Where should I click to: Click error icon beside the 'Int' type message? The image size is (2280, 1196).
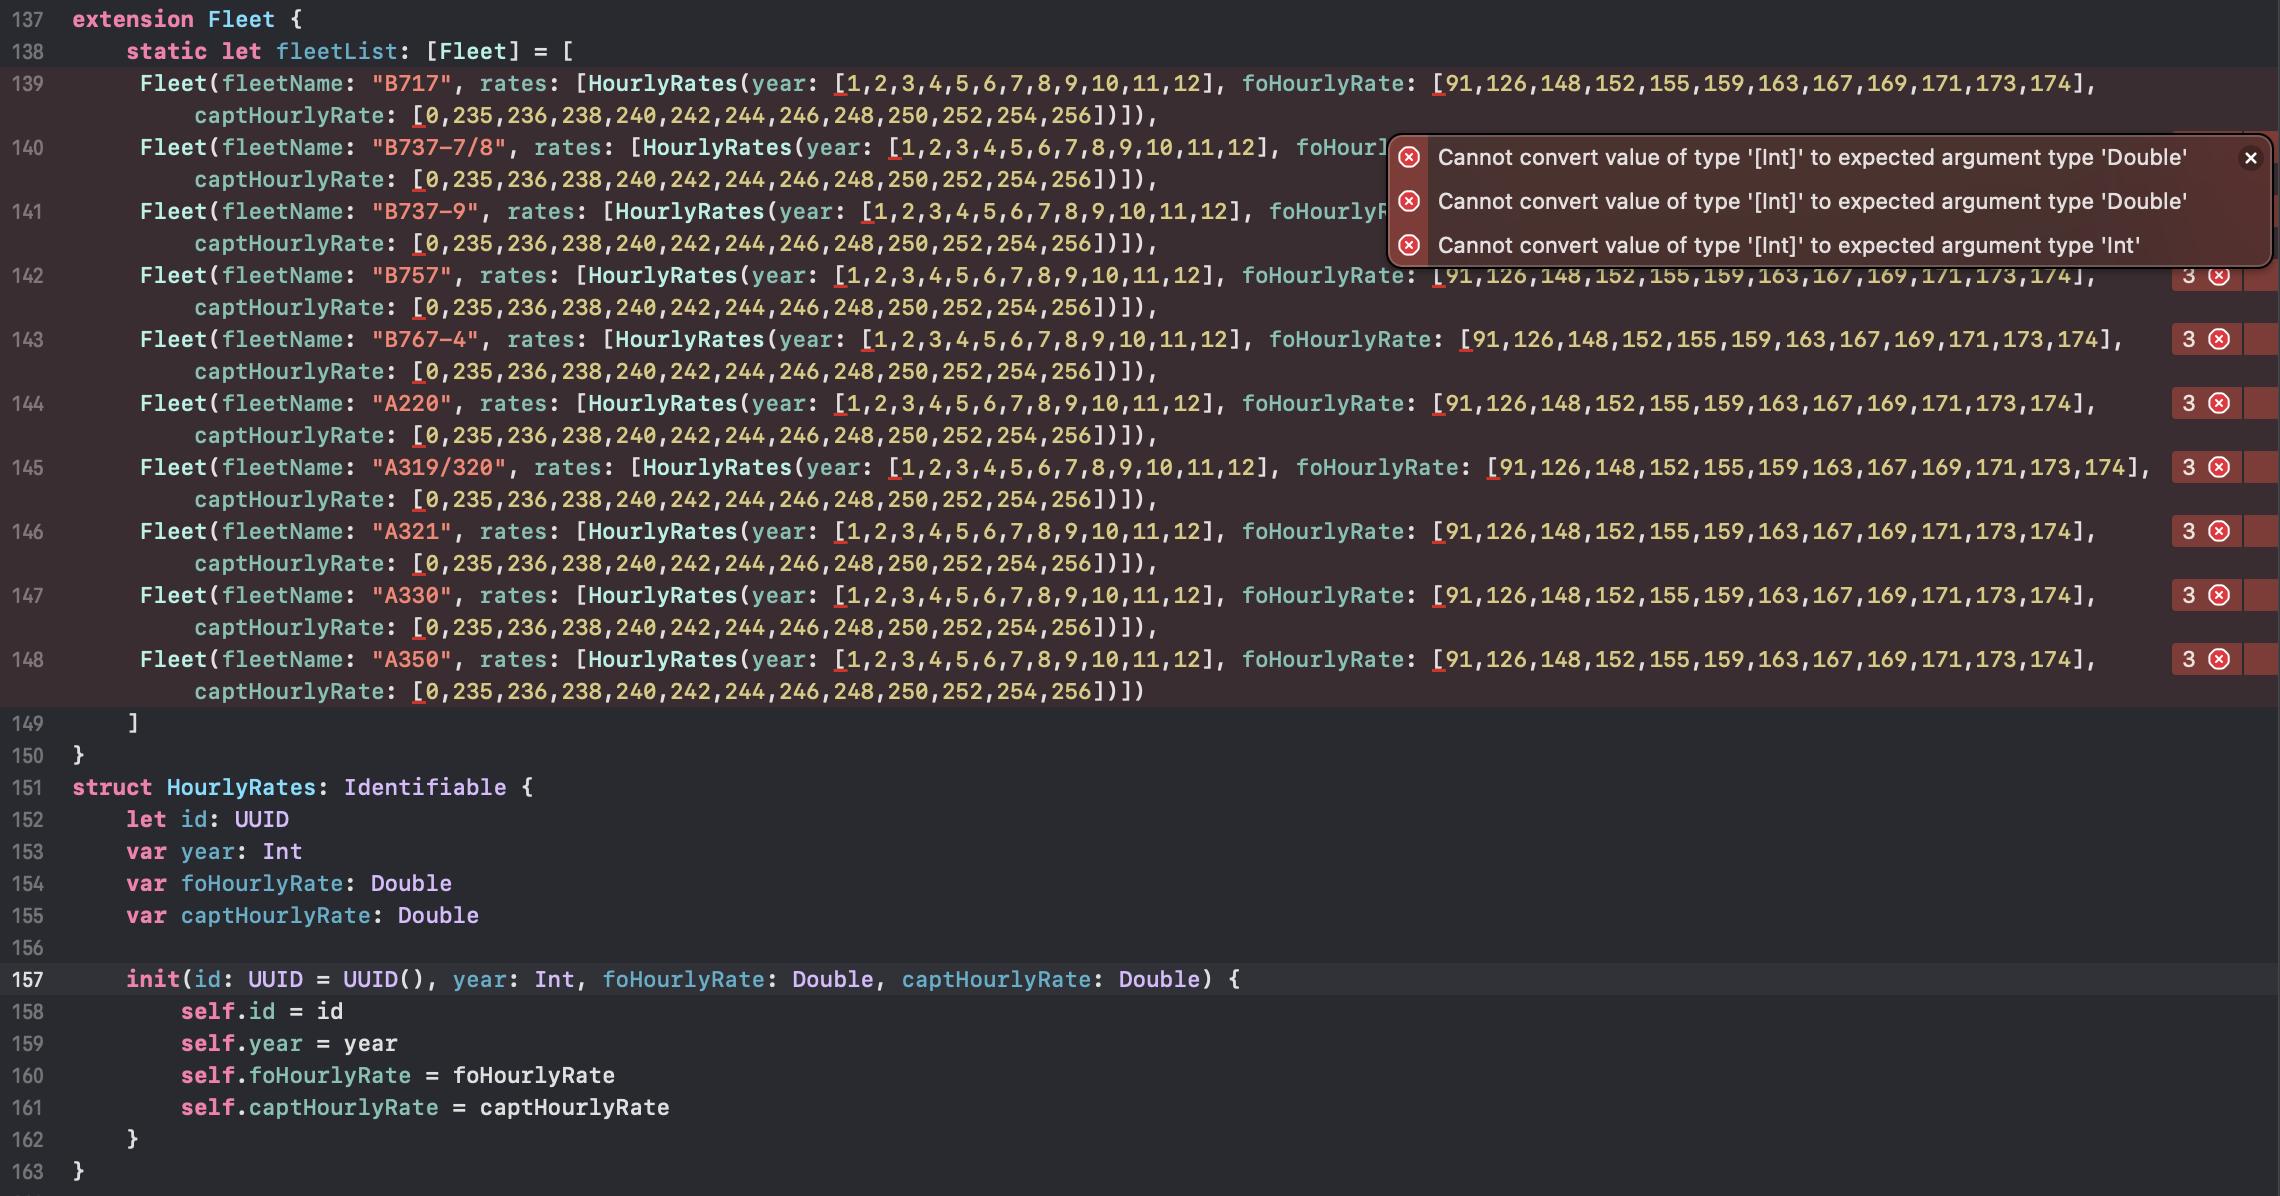click(1409, 245)
